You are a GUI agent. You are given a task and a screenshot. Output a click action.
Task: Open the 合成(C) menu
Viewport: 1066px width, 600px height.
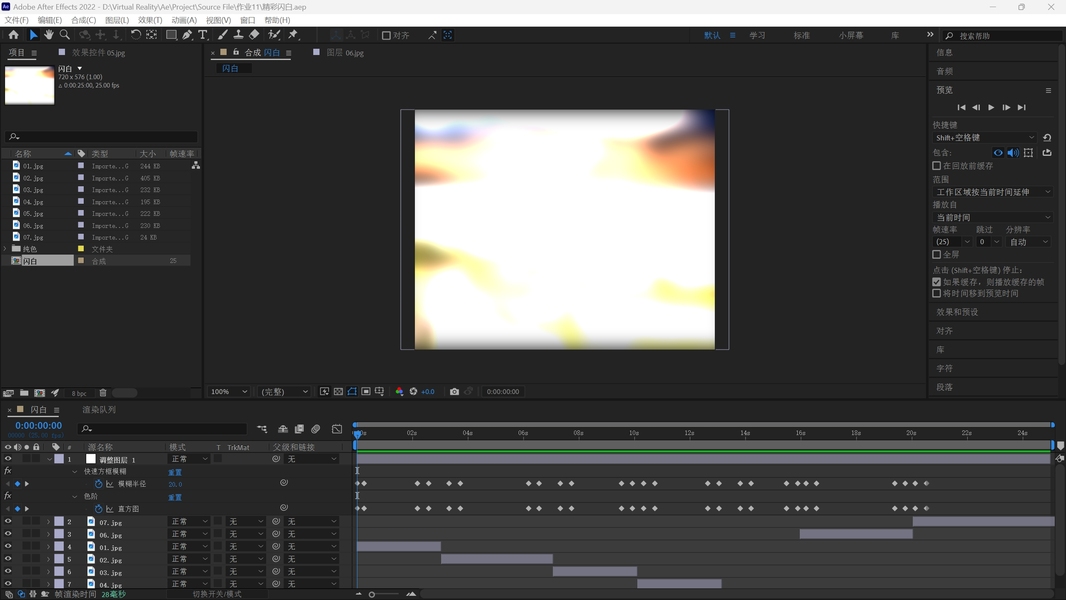click(84, 20)
